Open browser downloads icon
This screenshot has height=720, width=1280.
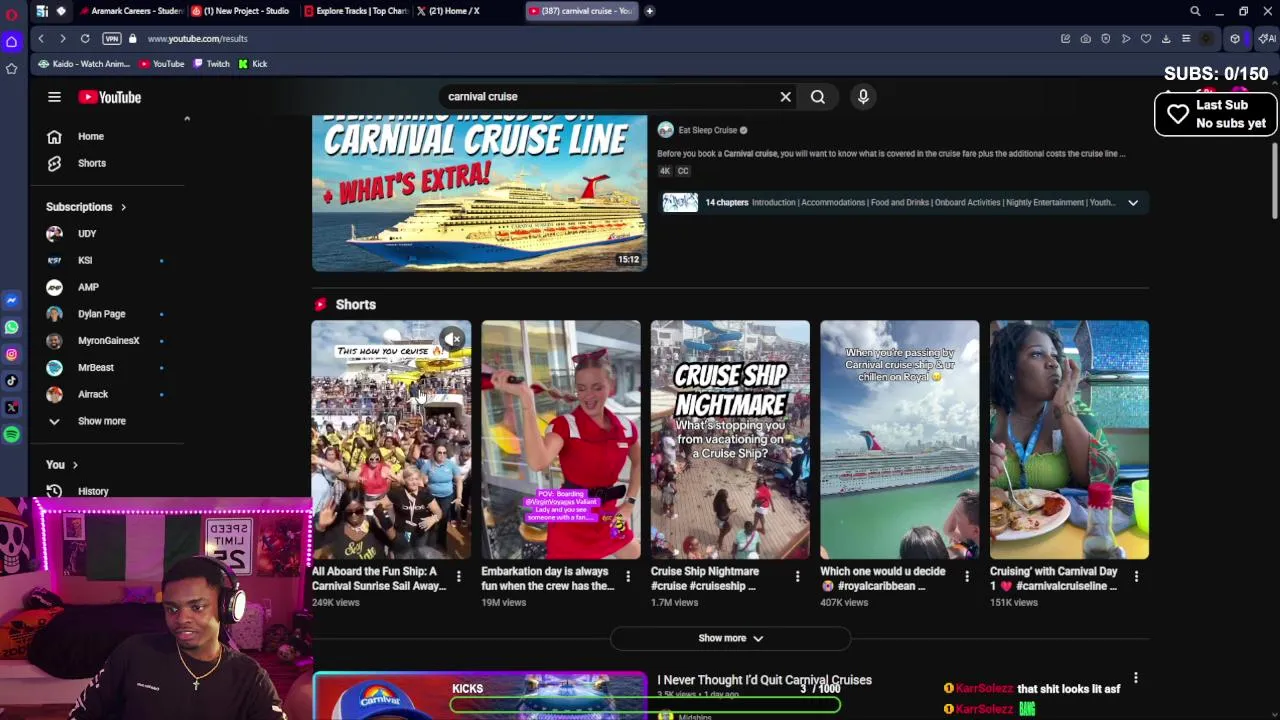pyautogui.click(x=1166, y=38)
